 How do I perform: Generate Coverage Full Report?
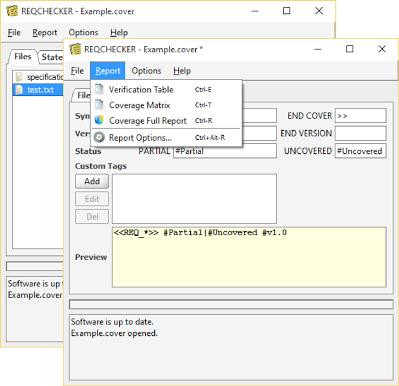(x=166, y=120)
